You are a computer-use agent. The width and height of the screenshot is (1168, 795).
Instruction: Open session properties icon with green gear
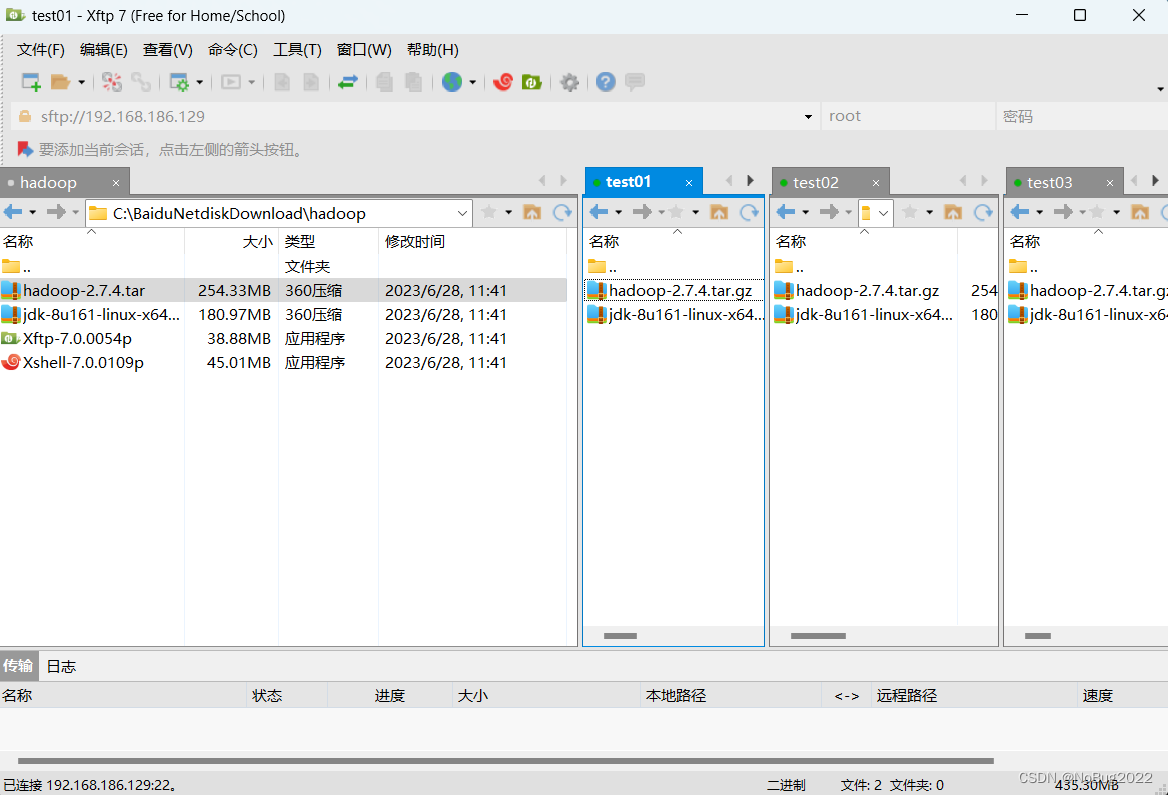179,82
